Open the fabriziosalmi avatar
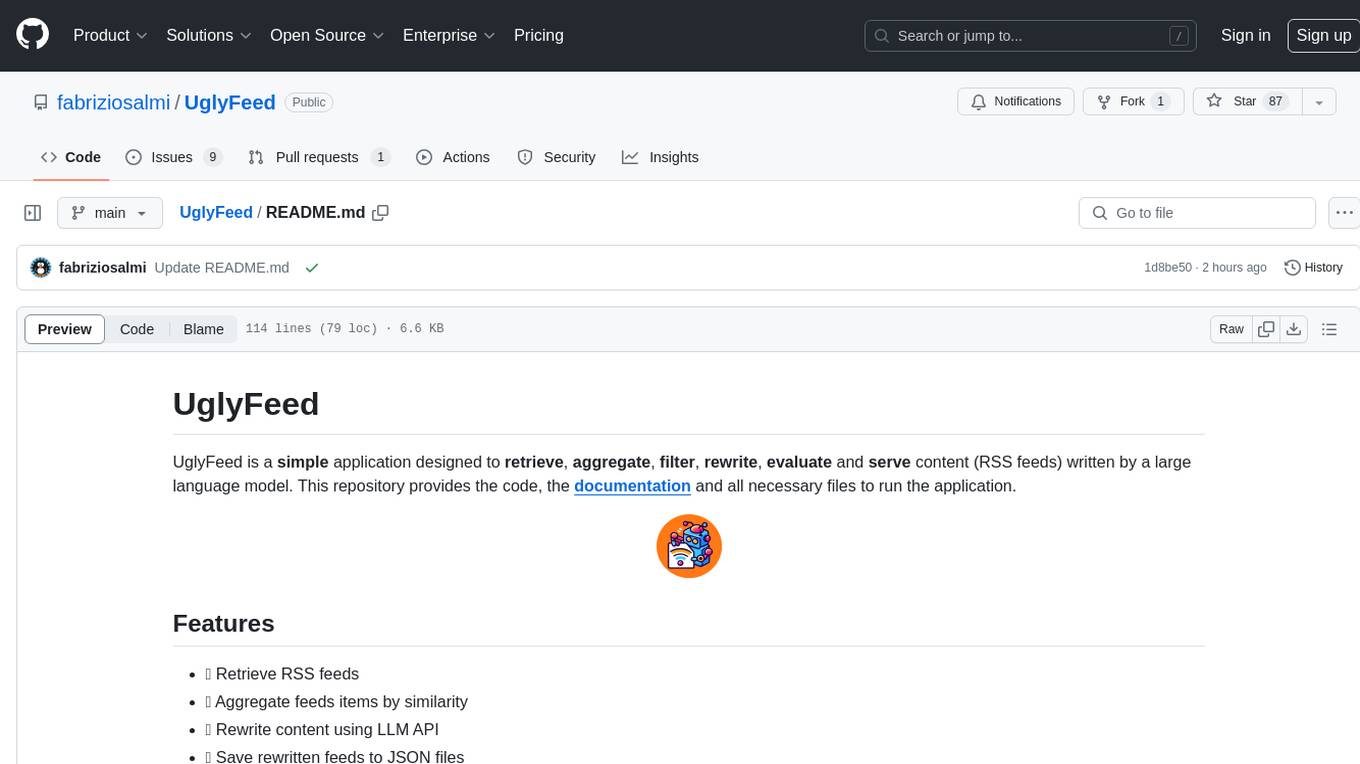1360x764 pixels. coord(41,267)
